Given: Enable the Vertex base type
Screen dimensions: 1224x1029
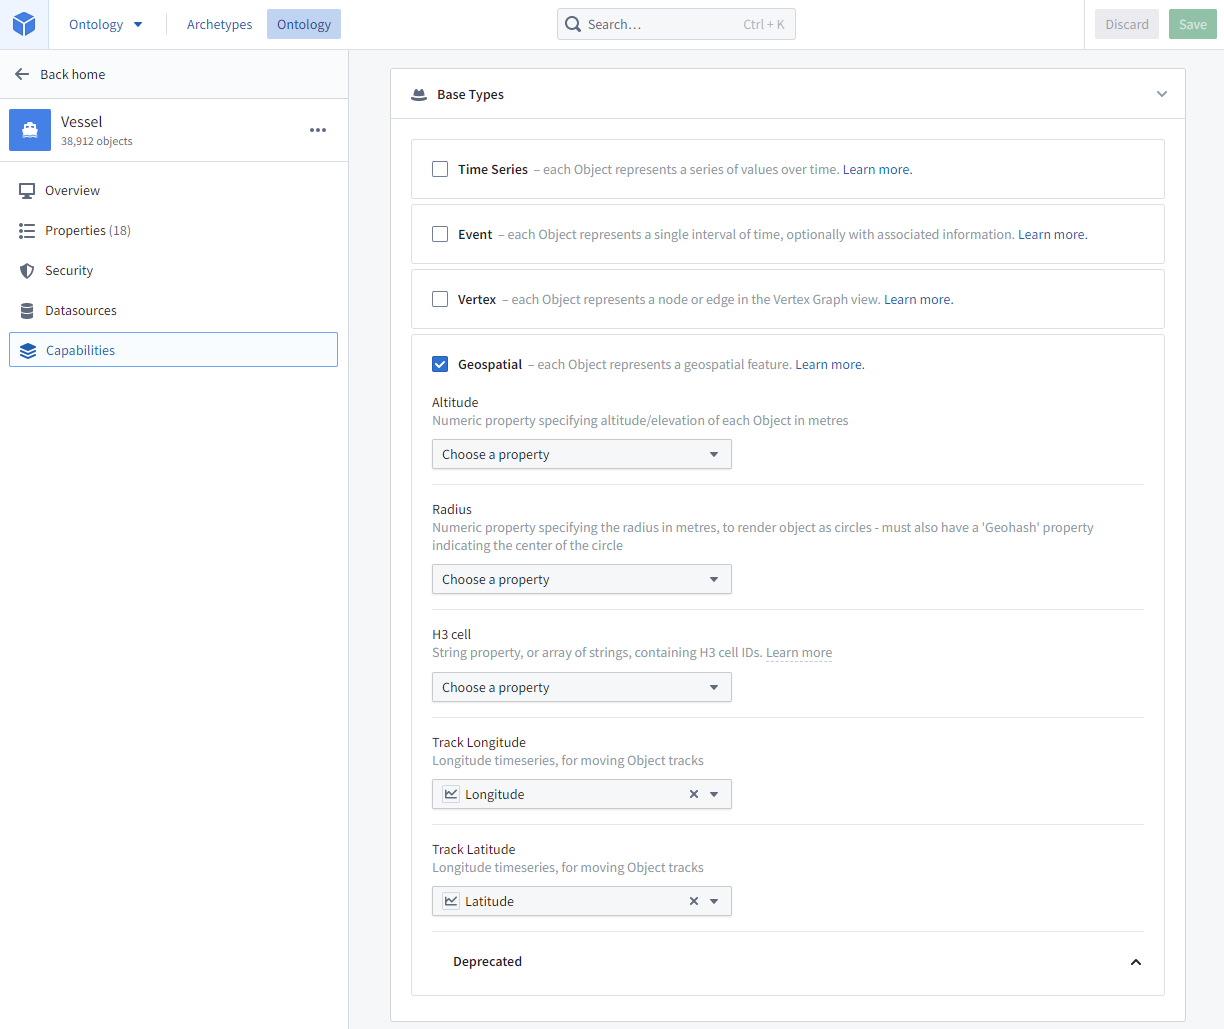Looking at the screenshot, I should pyautogui.click(x=440, y=299).
